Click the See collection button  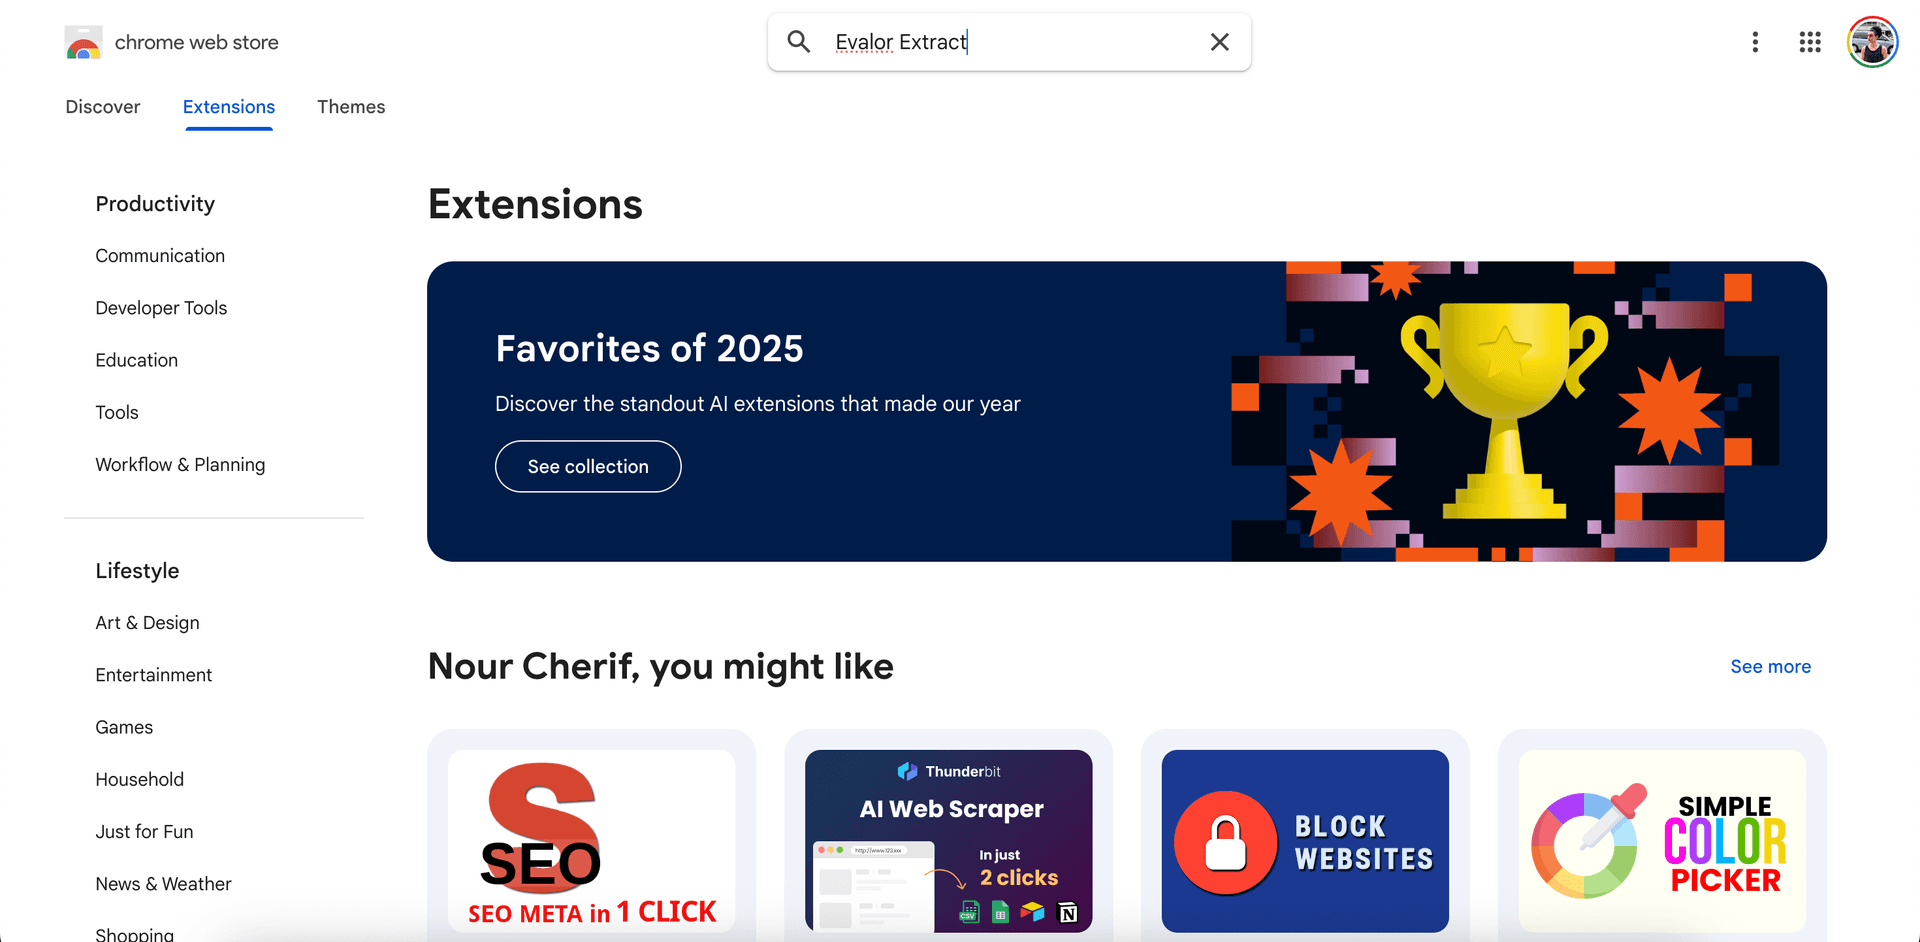coord(588,467)
